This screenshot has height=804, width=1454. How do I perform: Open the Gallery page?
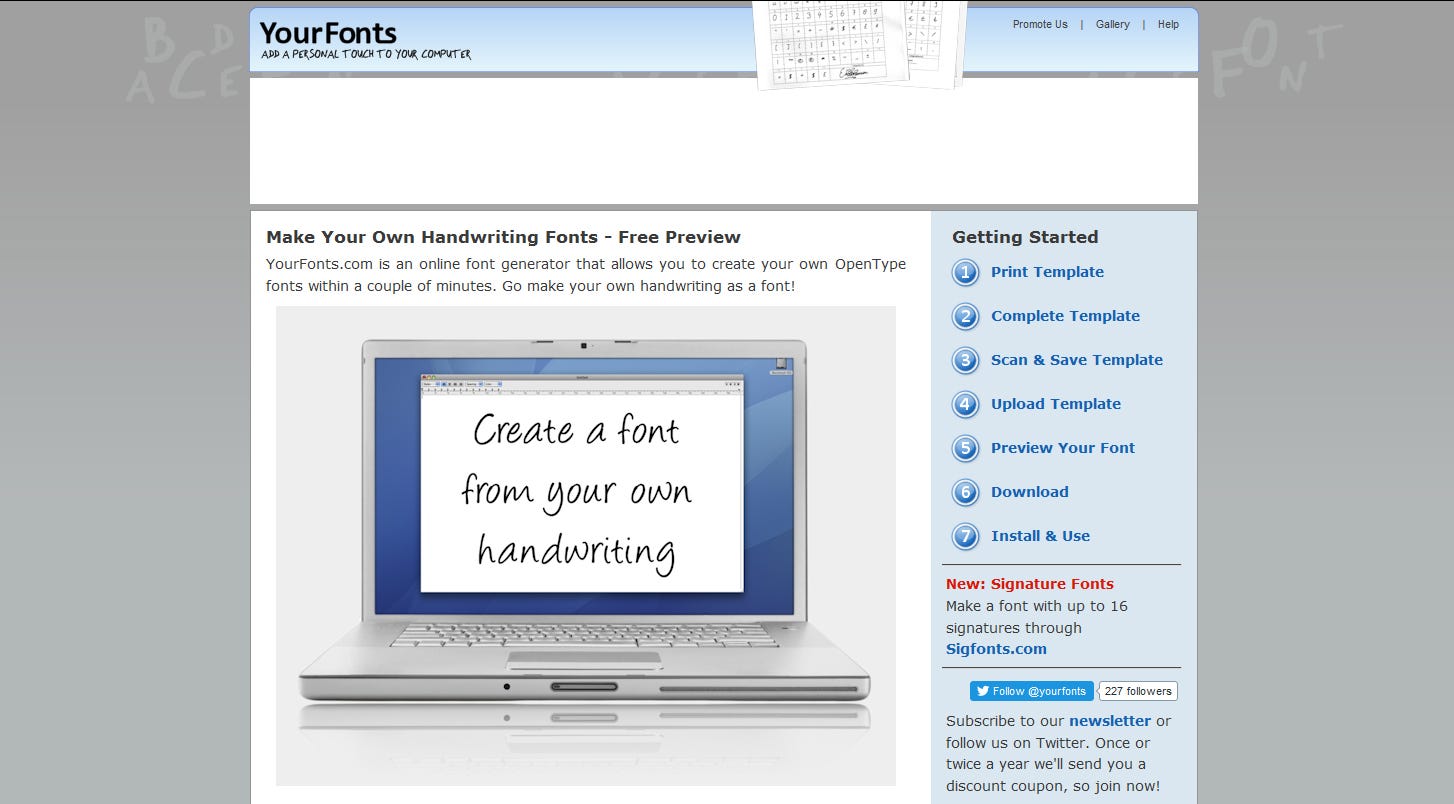coord(1112,24)
